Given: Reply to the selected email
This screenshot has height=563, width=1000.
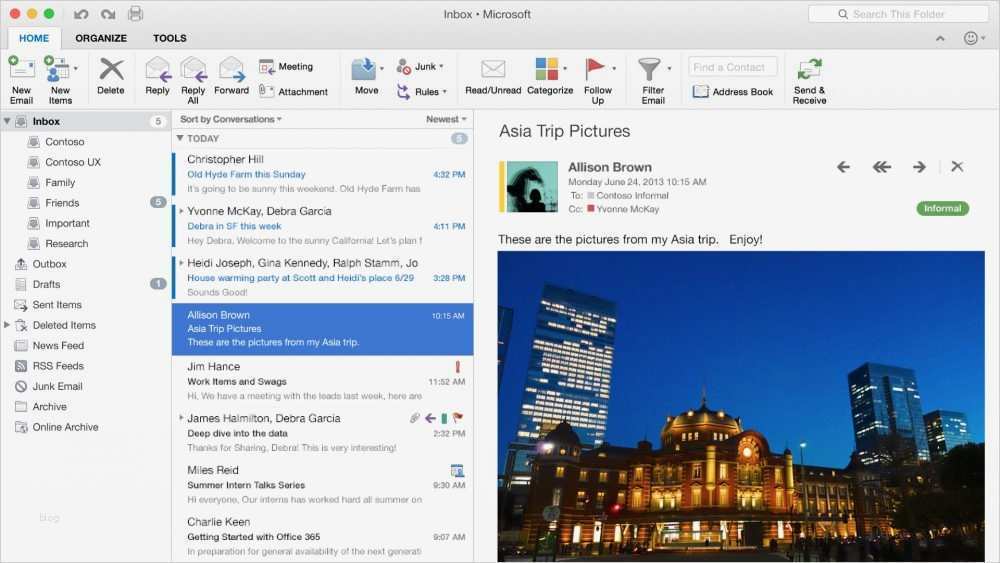Looking at the screenshot, I should (157, 76).
